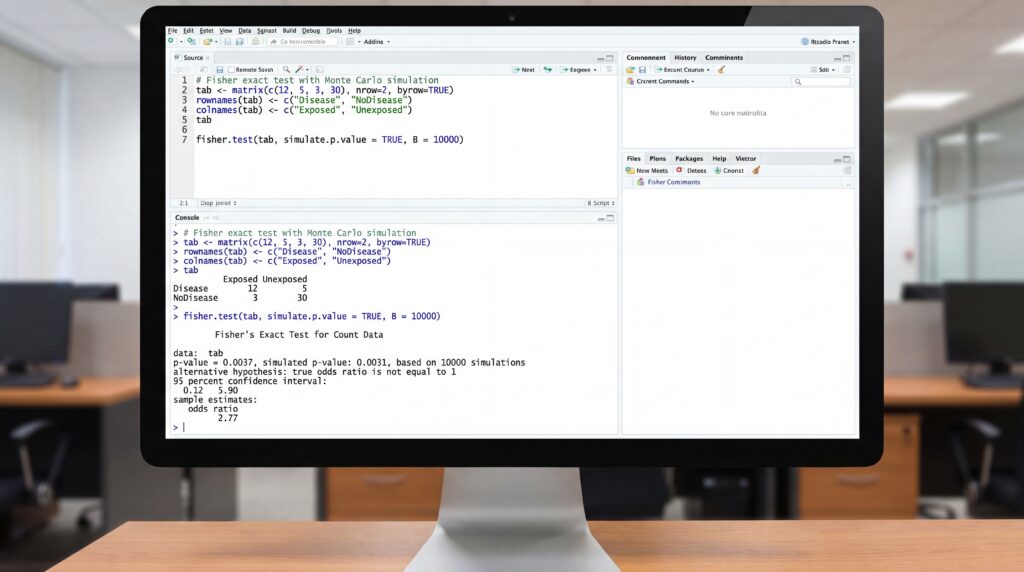Click the source editor Save icon
This screenshot has height=572, width=1024.
click(219, 69)
